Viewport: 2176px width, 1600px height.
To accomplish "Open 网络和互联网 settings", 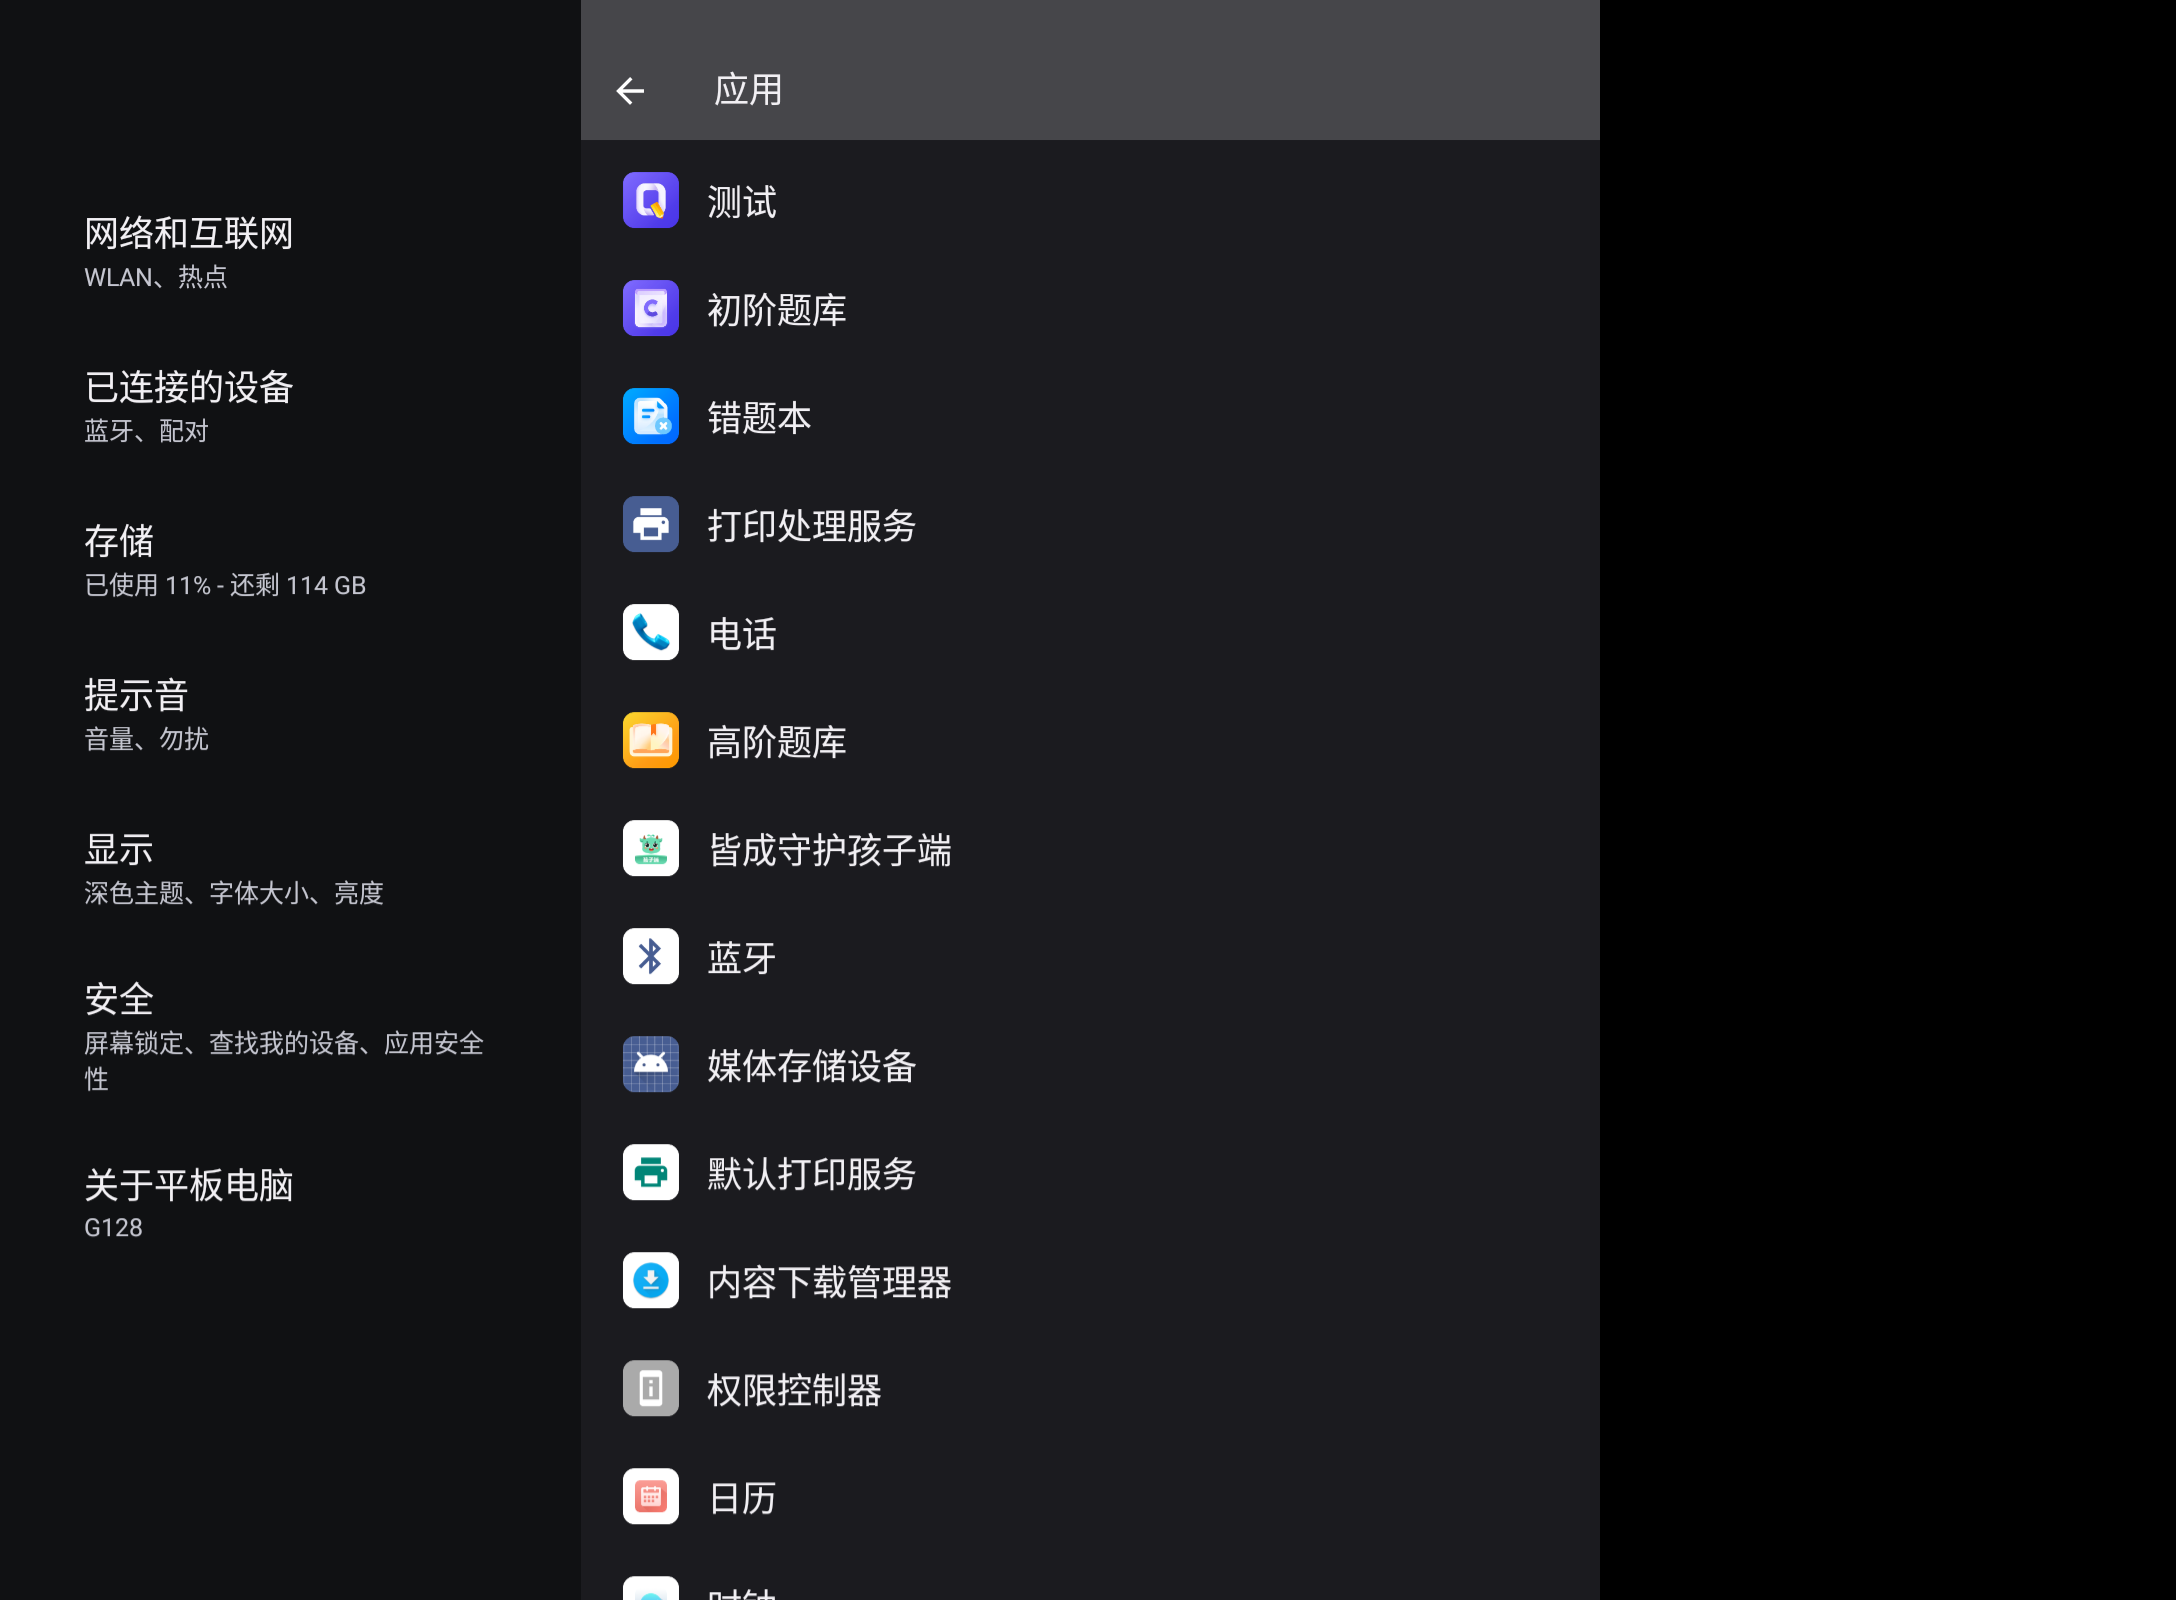I will (x=290, y=252).
